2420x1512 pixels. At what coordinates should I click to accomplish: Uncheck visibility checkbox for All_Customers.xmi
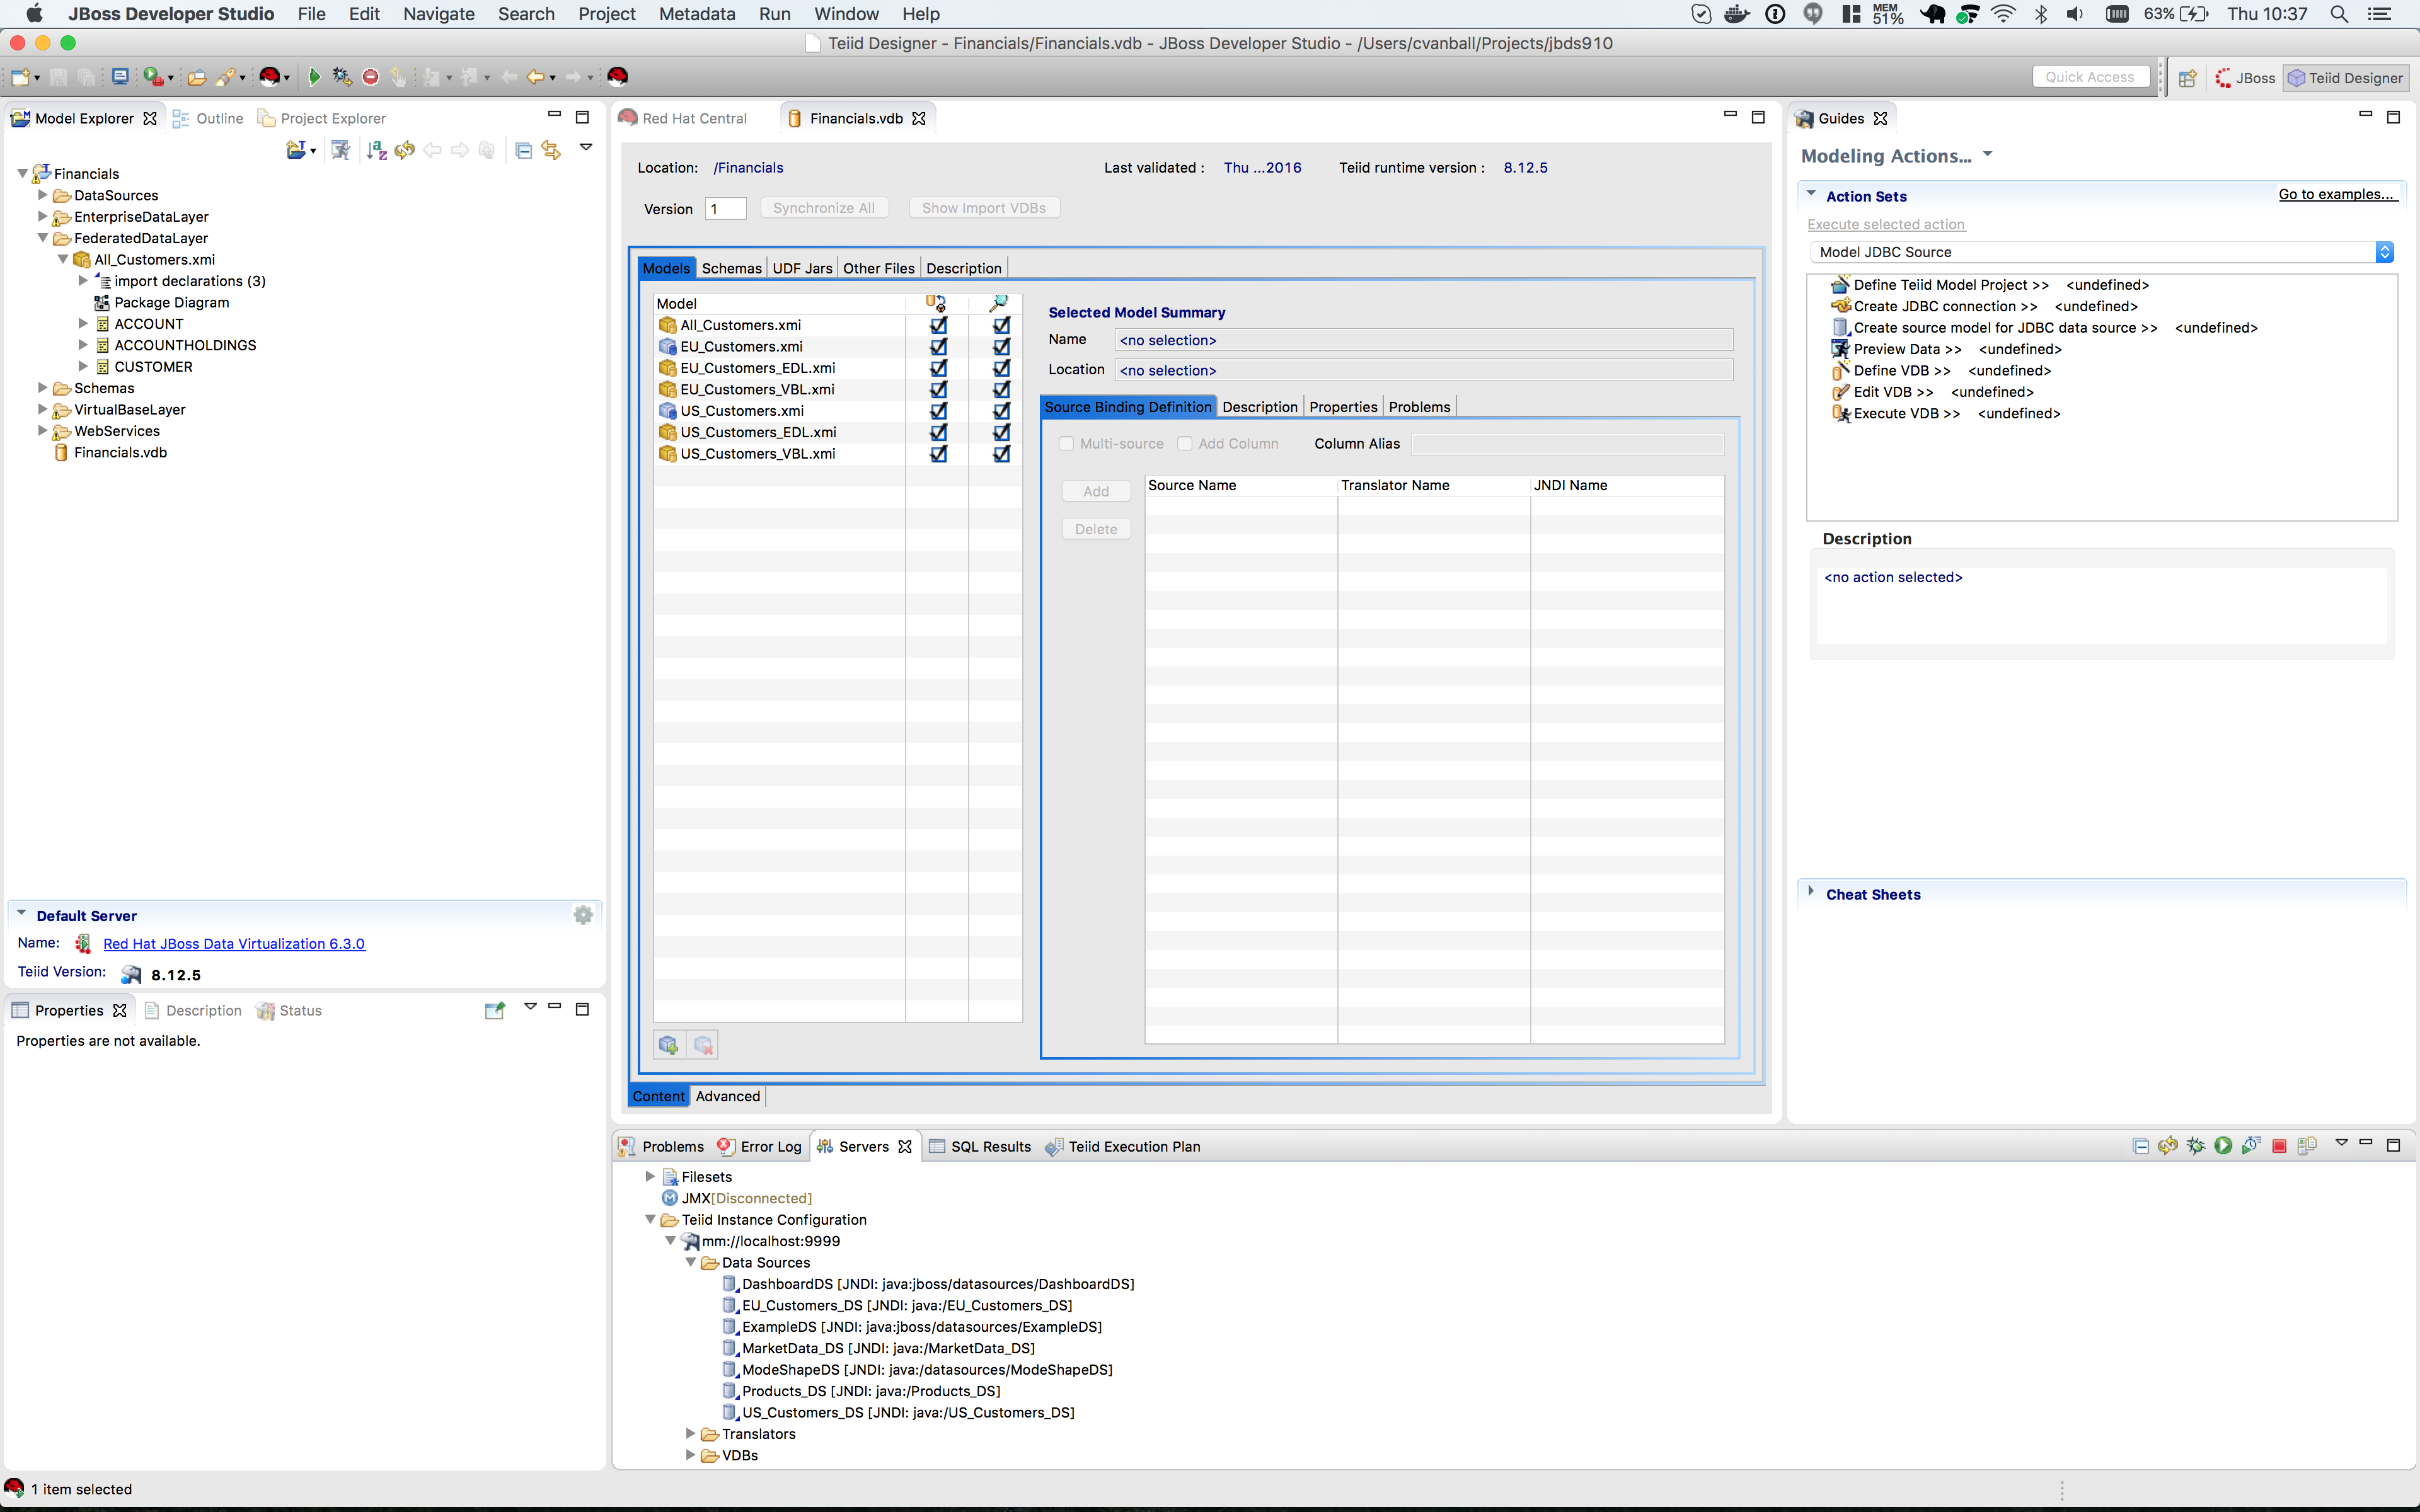point(1001,325)
